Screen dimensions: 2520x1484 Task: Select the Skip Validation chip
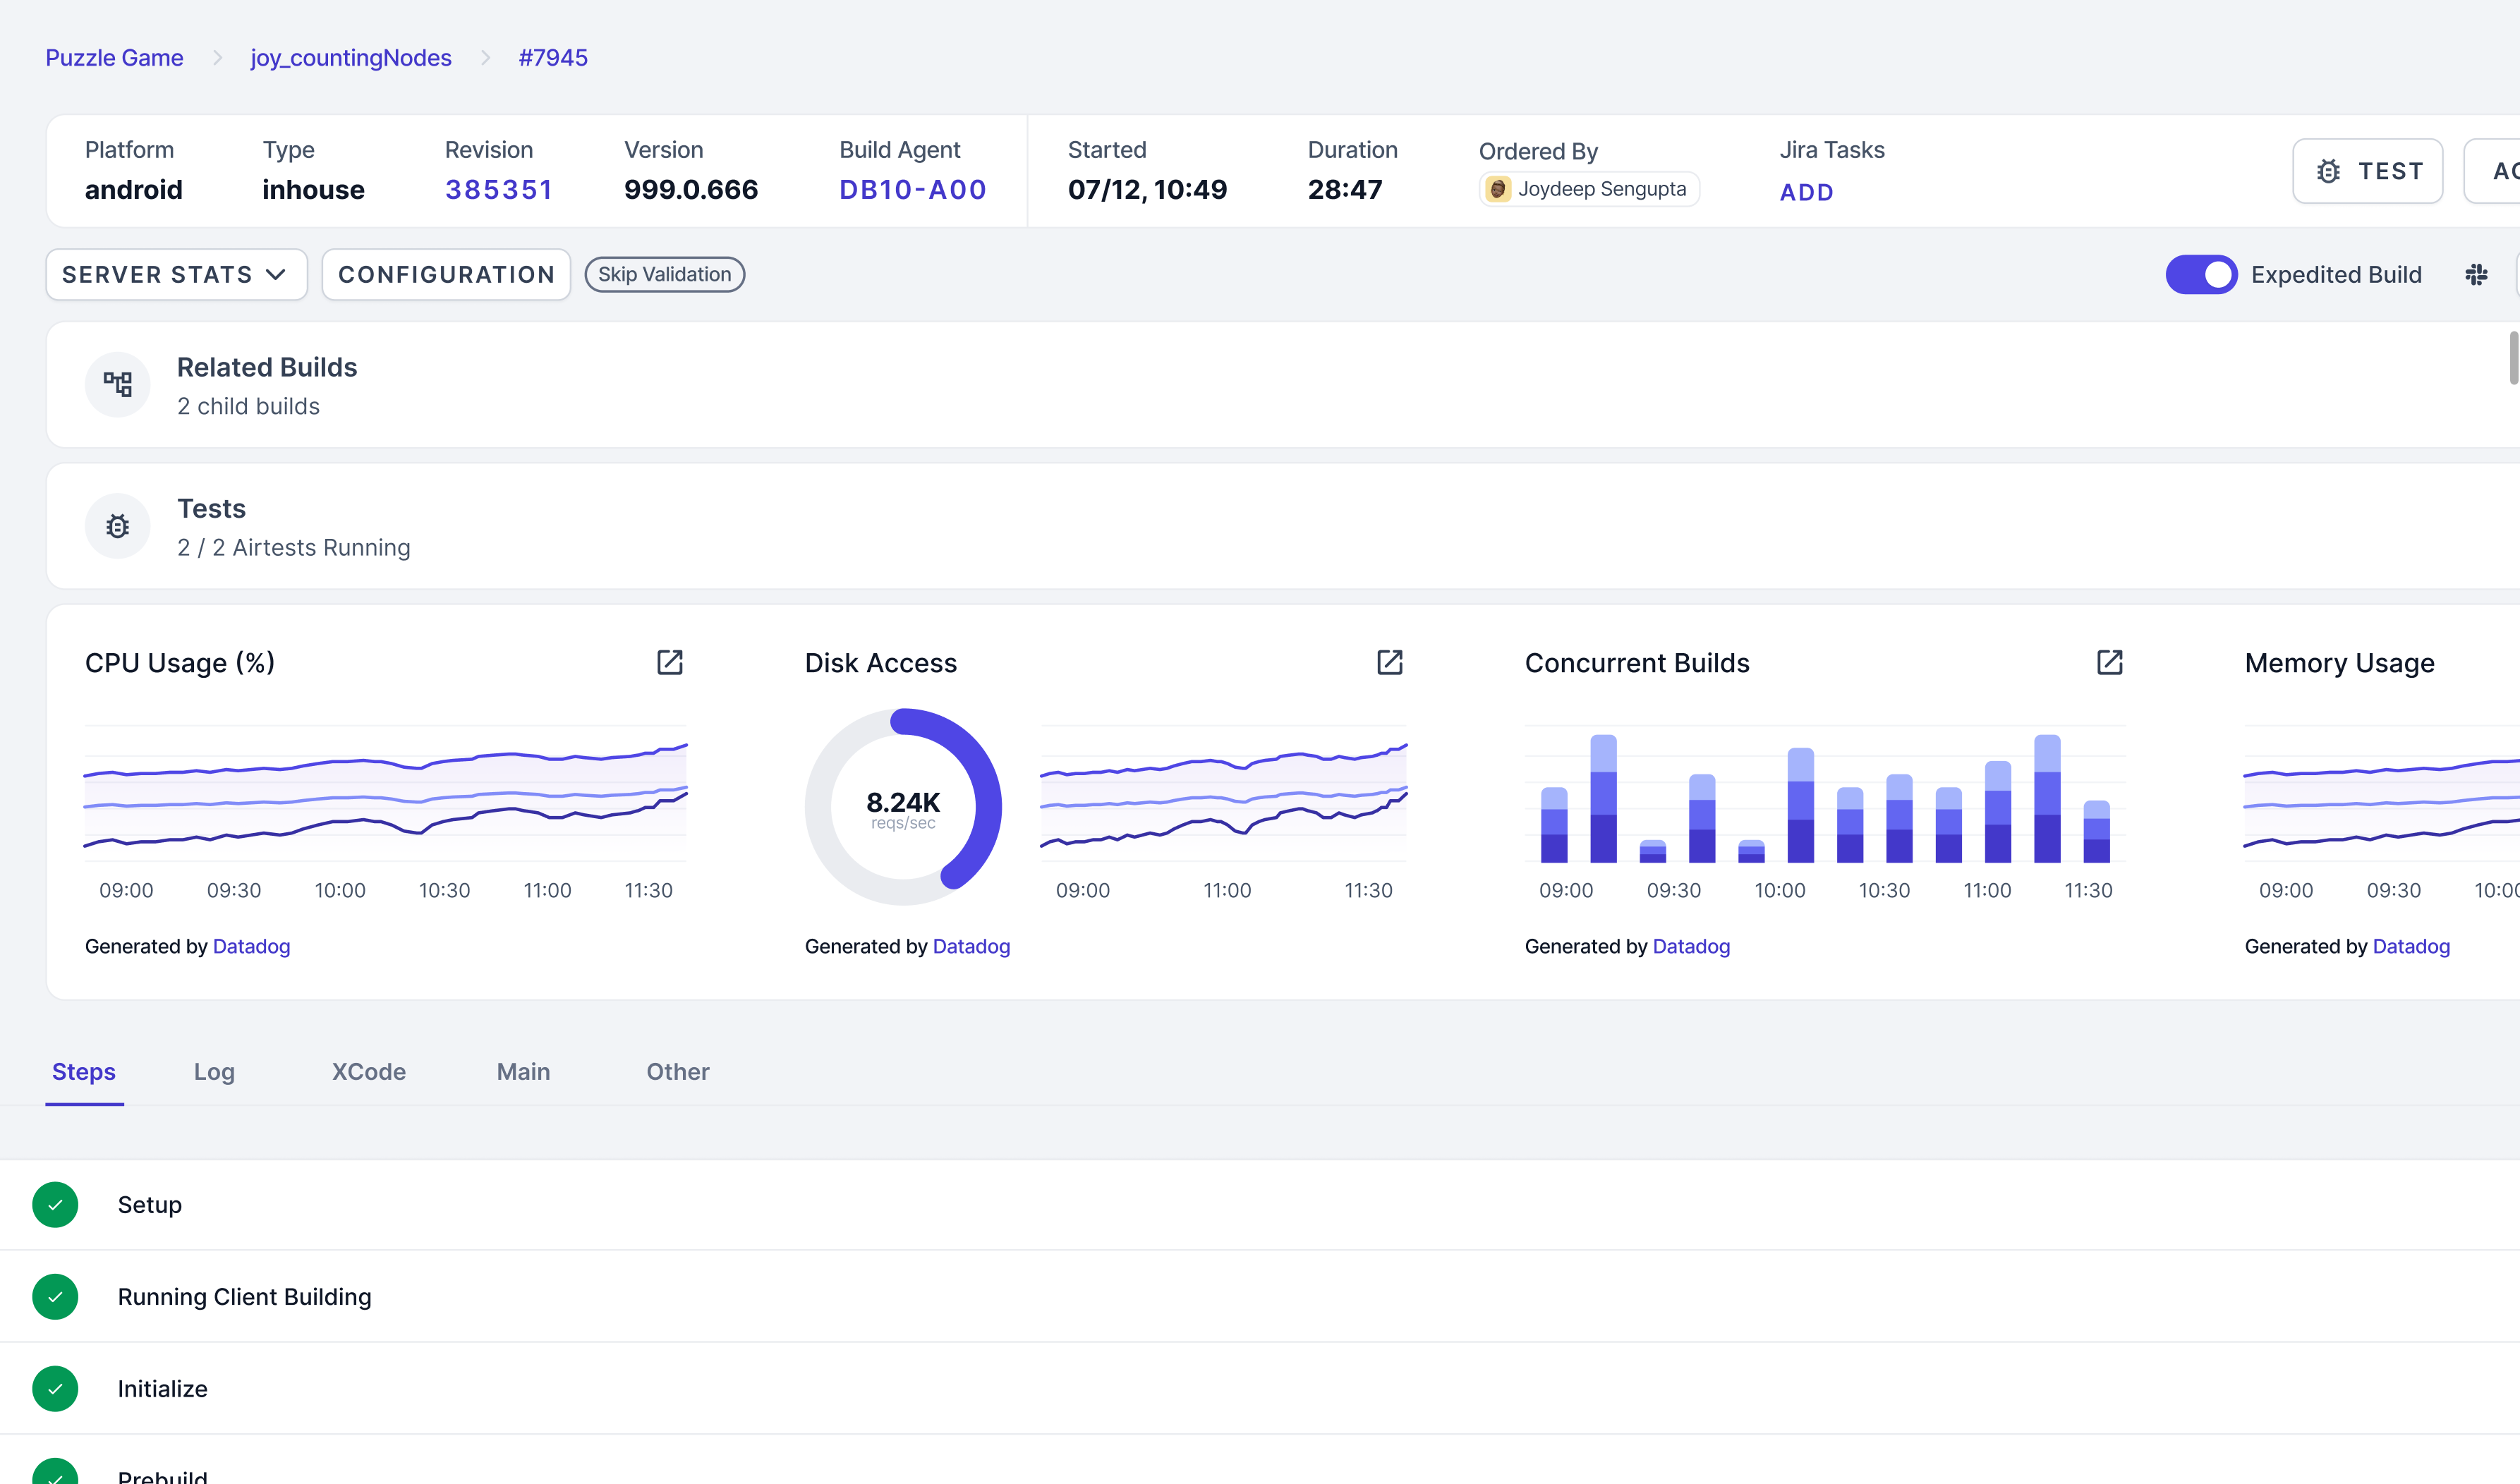(x=664, y=274)
